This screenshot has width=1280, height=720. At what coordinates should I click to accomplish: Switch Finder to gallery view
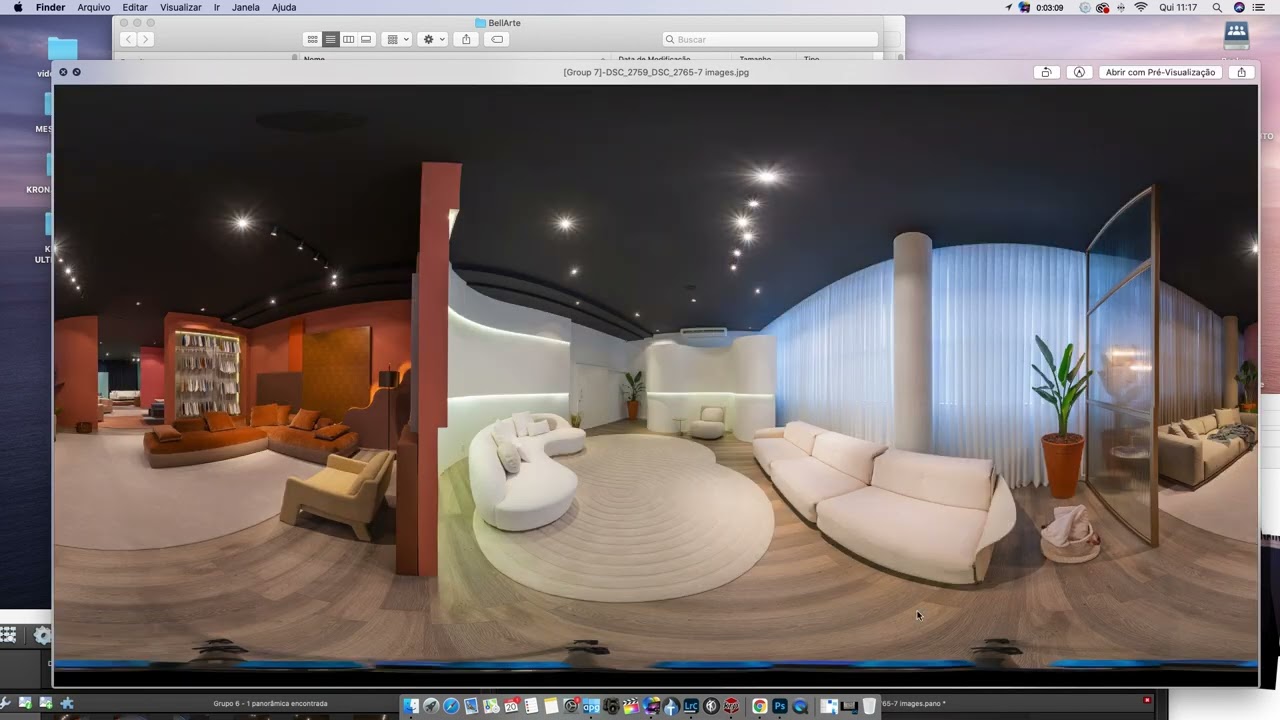click(x=366, y=39)
